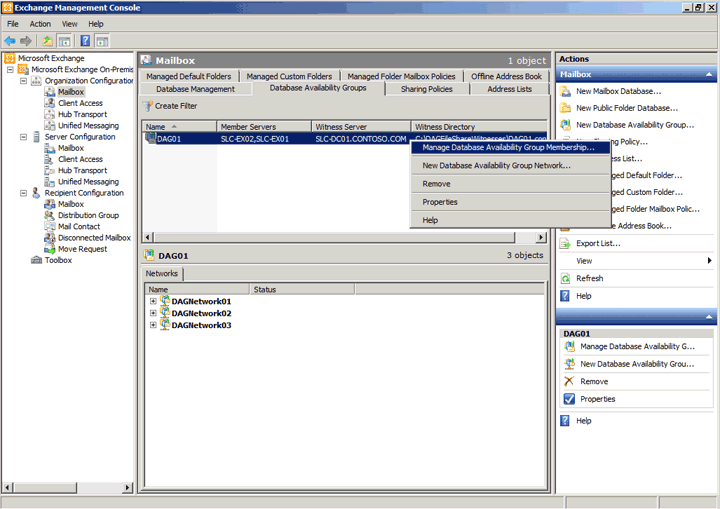
Task: Switch to the Address Lists tab
Action: (x=509, y=89)
